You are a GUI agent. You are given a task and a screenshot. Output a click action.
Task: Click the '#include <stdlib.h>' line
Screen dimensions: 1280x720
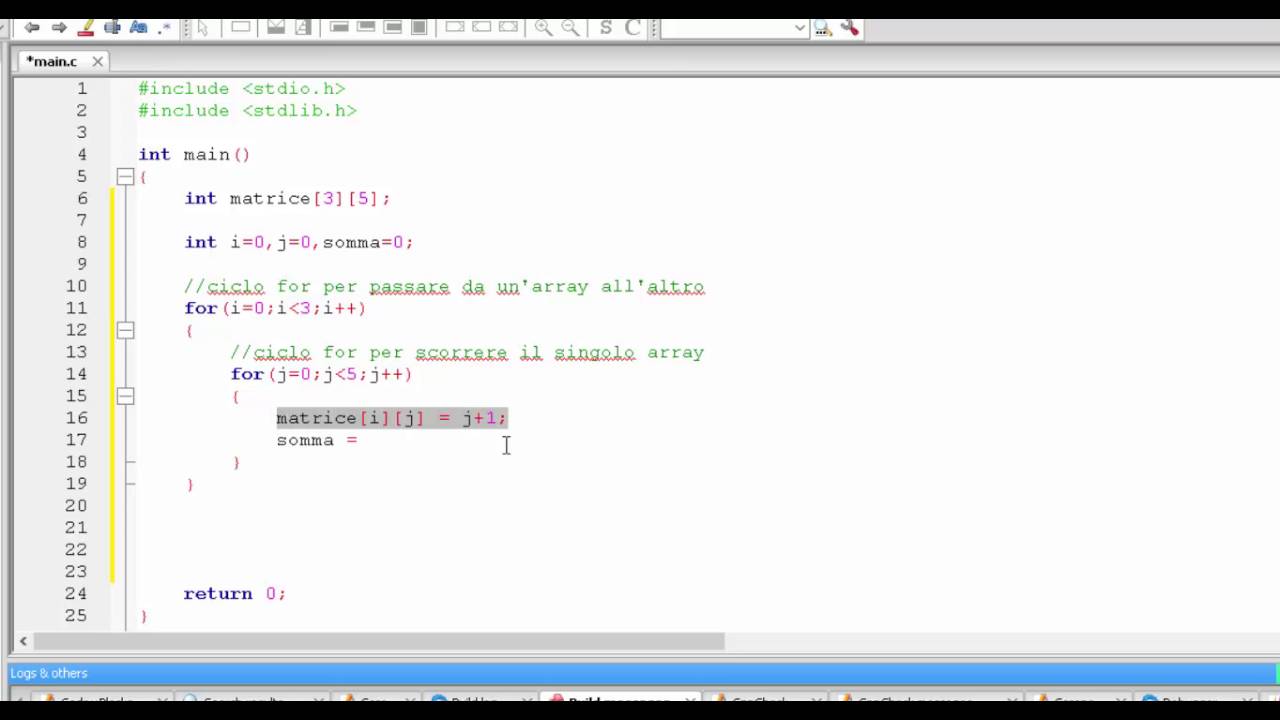(248, 110)
